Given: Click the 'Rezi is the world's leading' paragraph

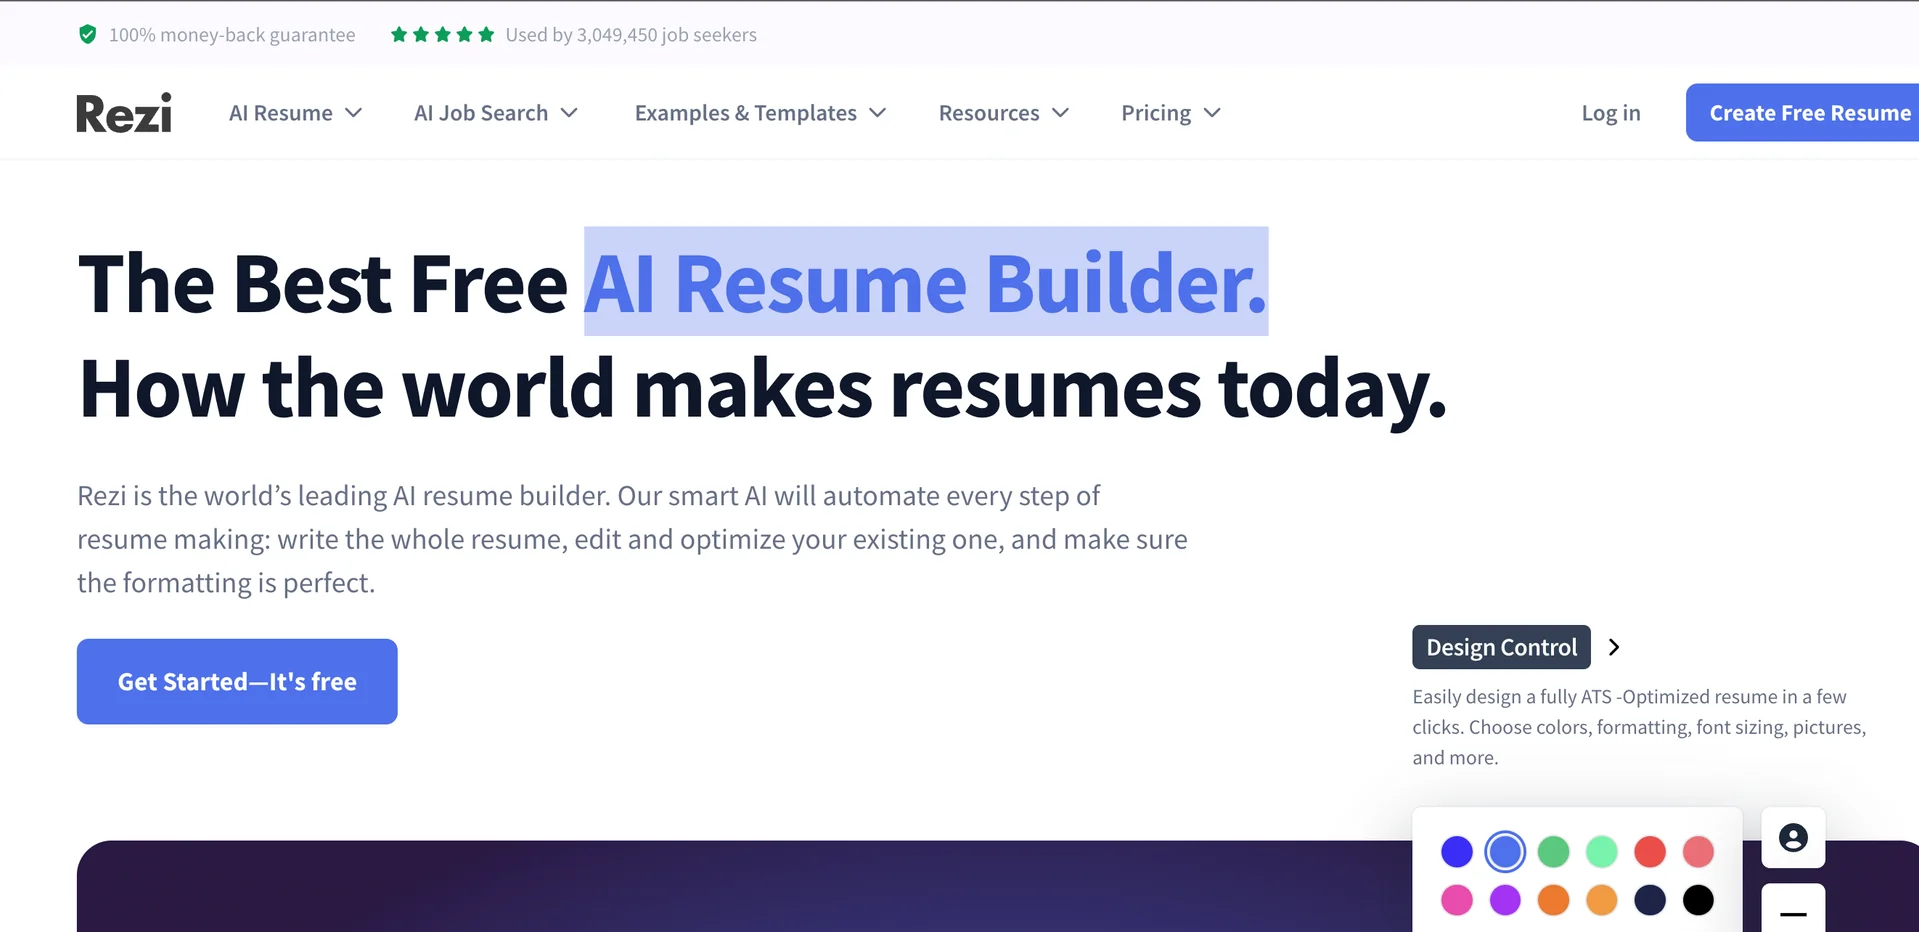Looking at the screenshot, I should pos(632,539).
